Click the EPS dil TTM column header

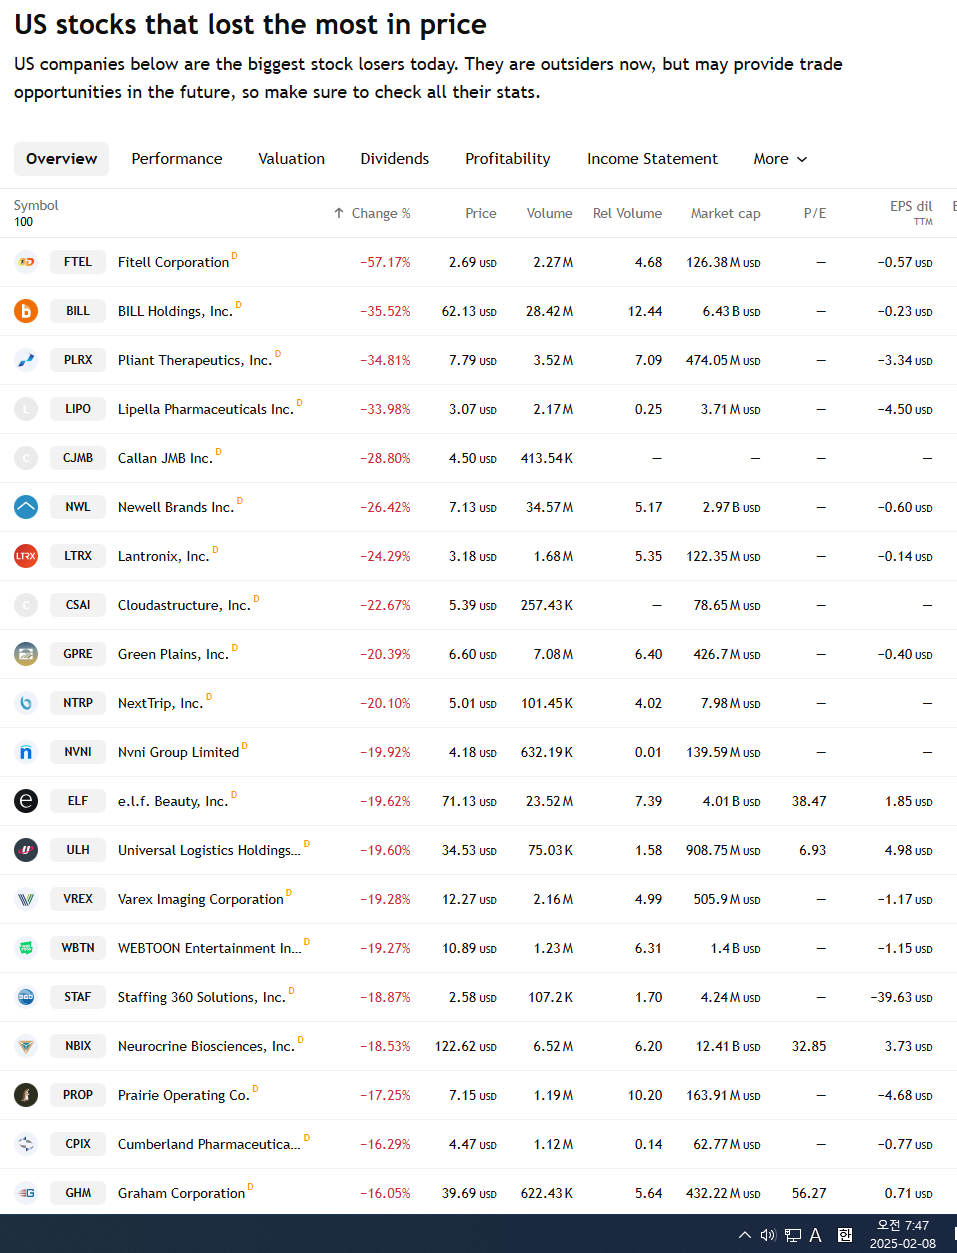911,212
